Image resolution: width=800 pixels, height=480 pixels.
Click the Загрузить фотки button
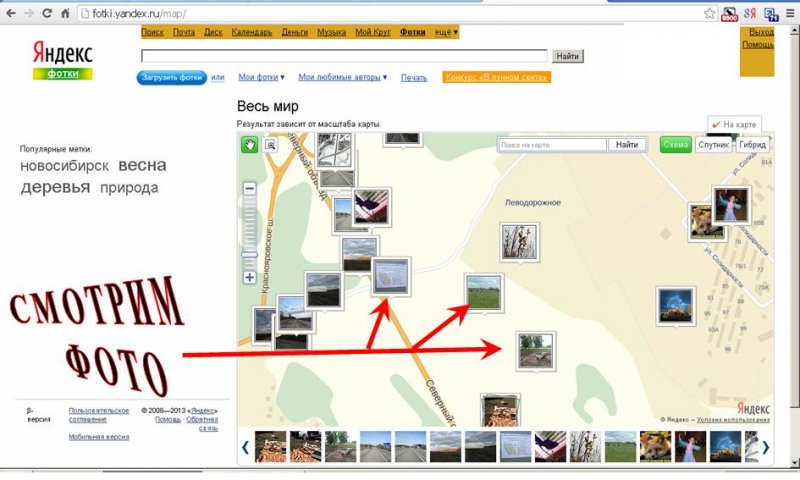(171, 78)
